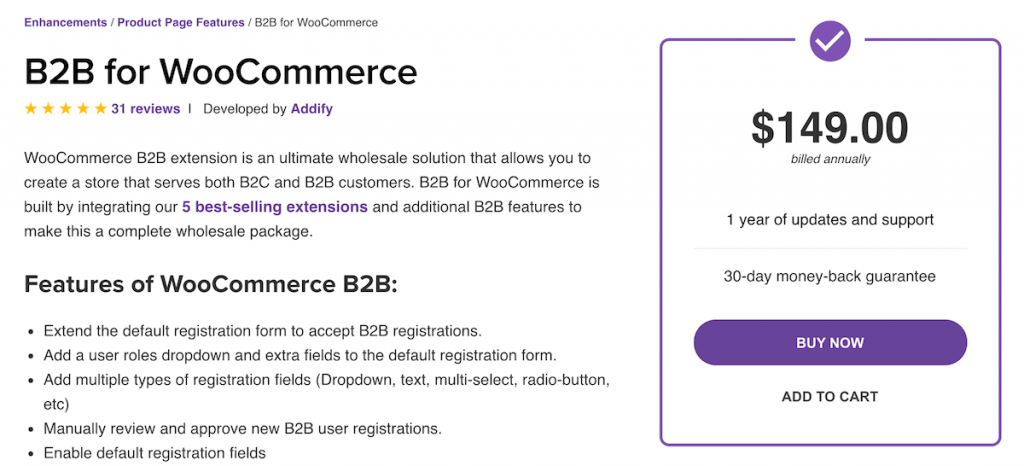
Task: Click the second yellow rating star
Action: (x=48, y=108)
